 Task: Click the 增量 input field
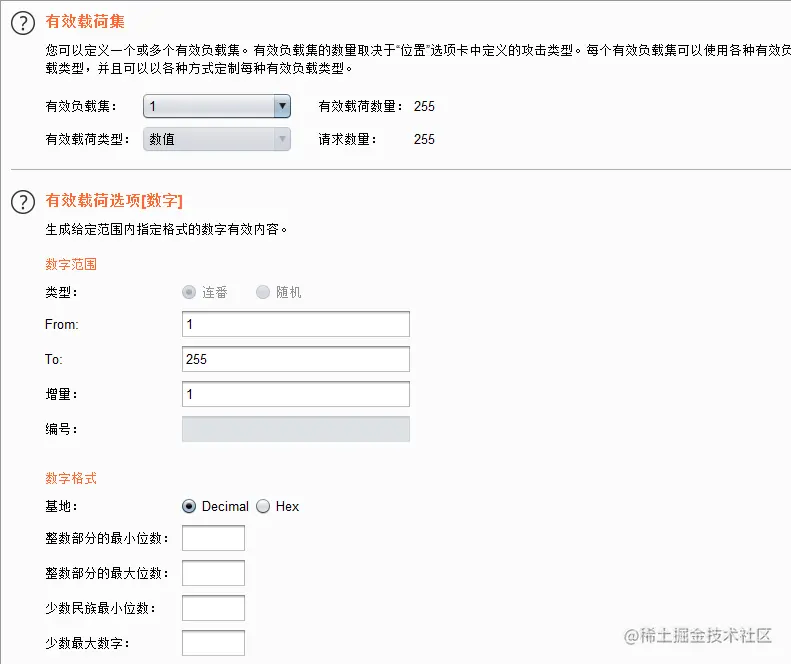pyautogui.click(x=296, y=394)
